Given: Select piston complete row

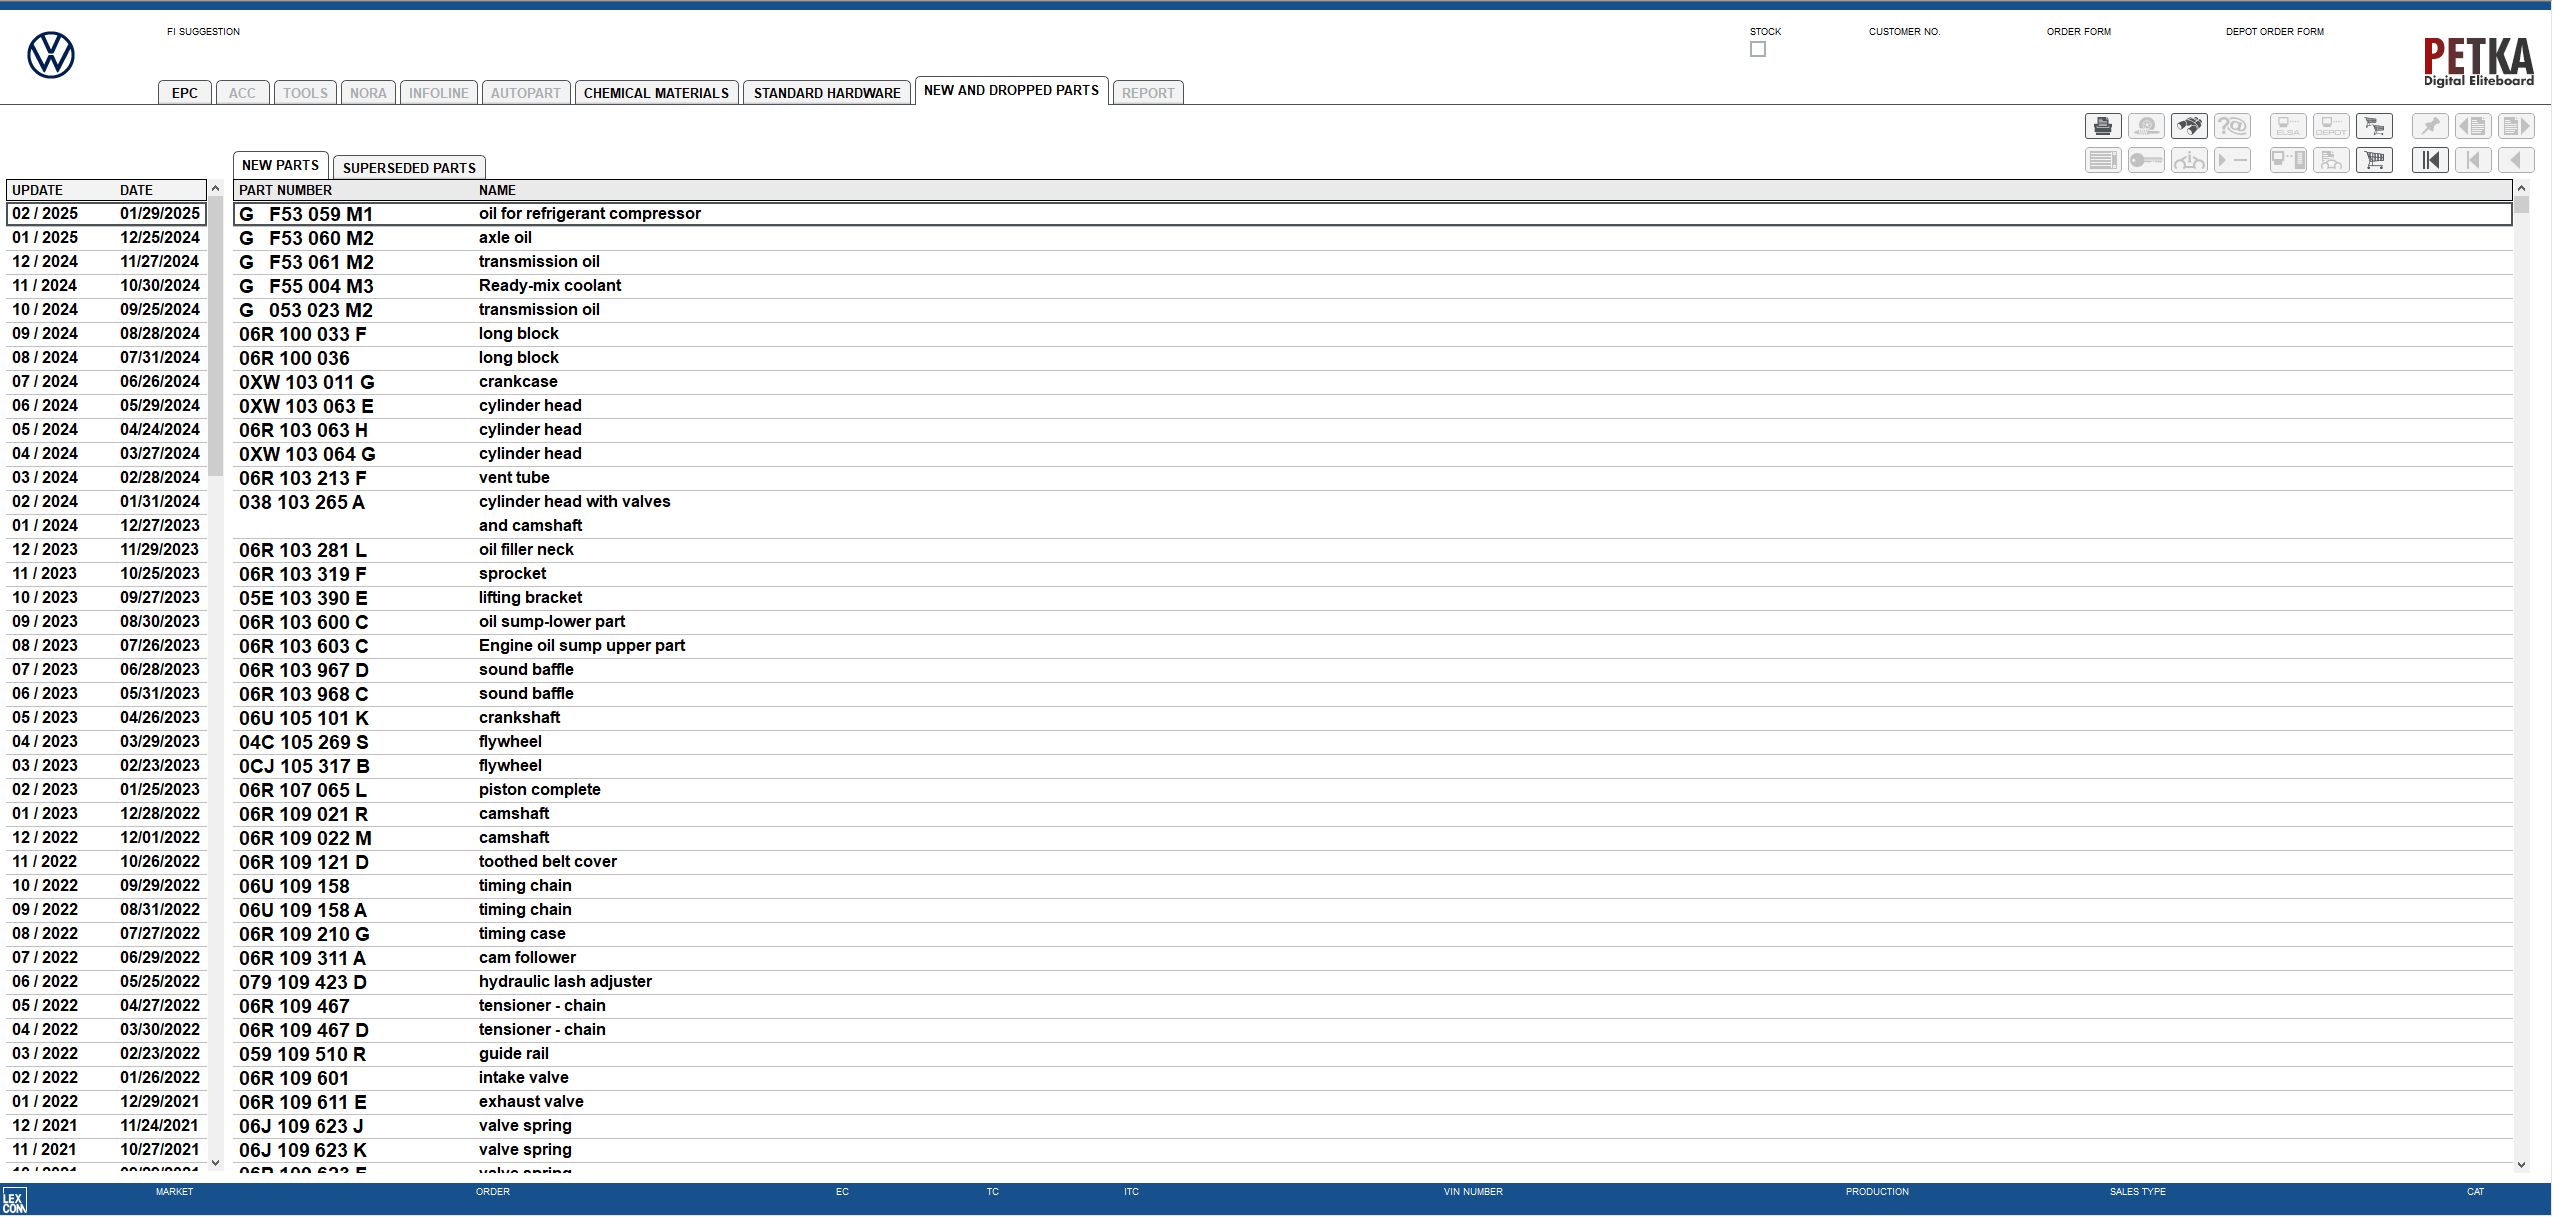Looking at the screenshot, I should pos(1373,790).
